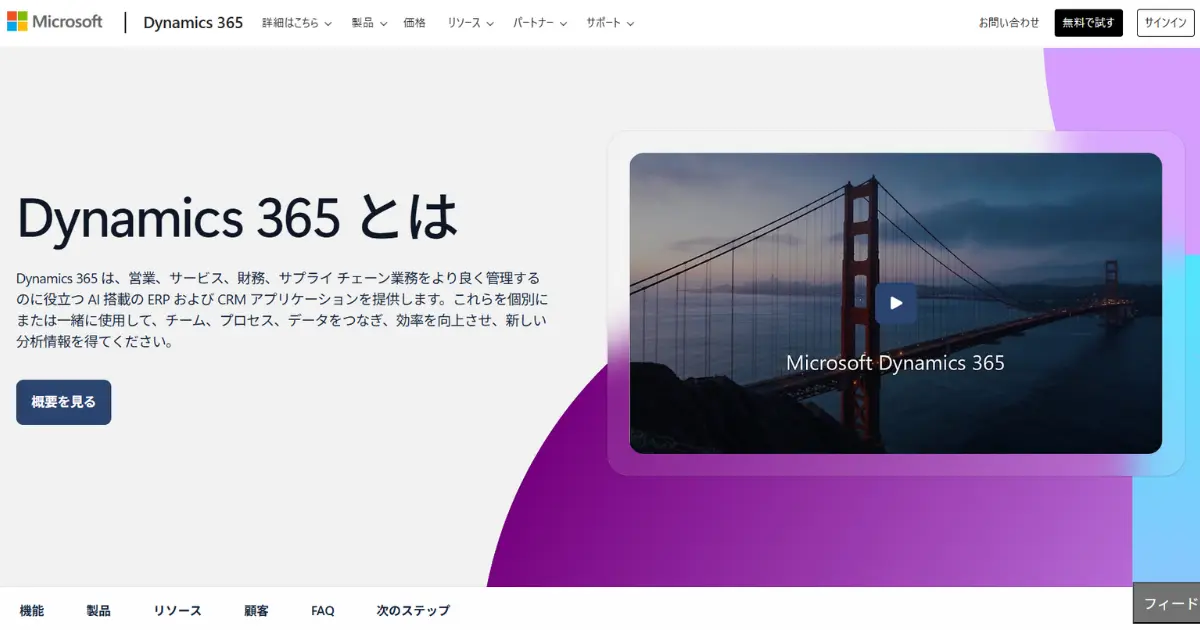Open お問い合わせ contact link
Screen dimensions: 1200x630
pyautogui.click(x=1008, y=21)
